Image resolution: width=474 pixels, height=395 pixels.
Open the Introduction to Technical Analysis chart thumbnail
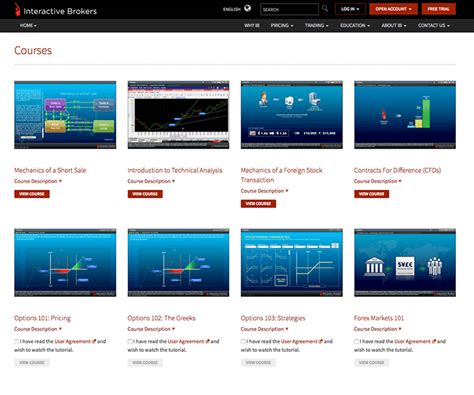(x=178, y=115)
